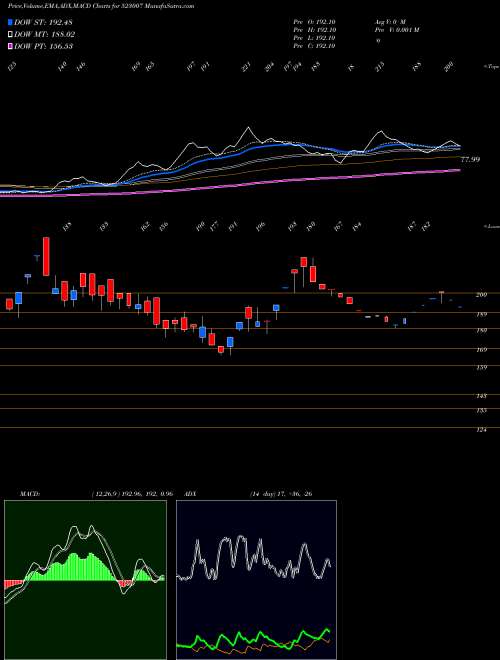Click the 159 price level label

point(482,367)
